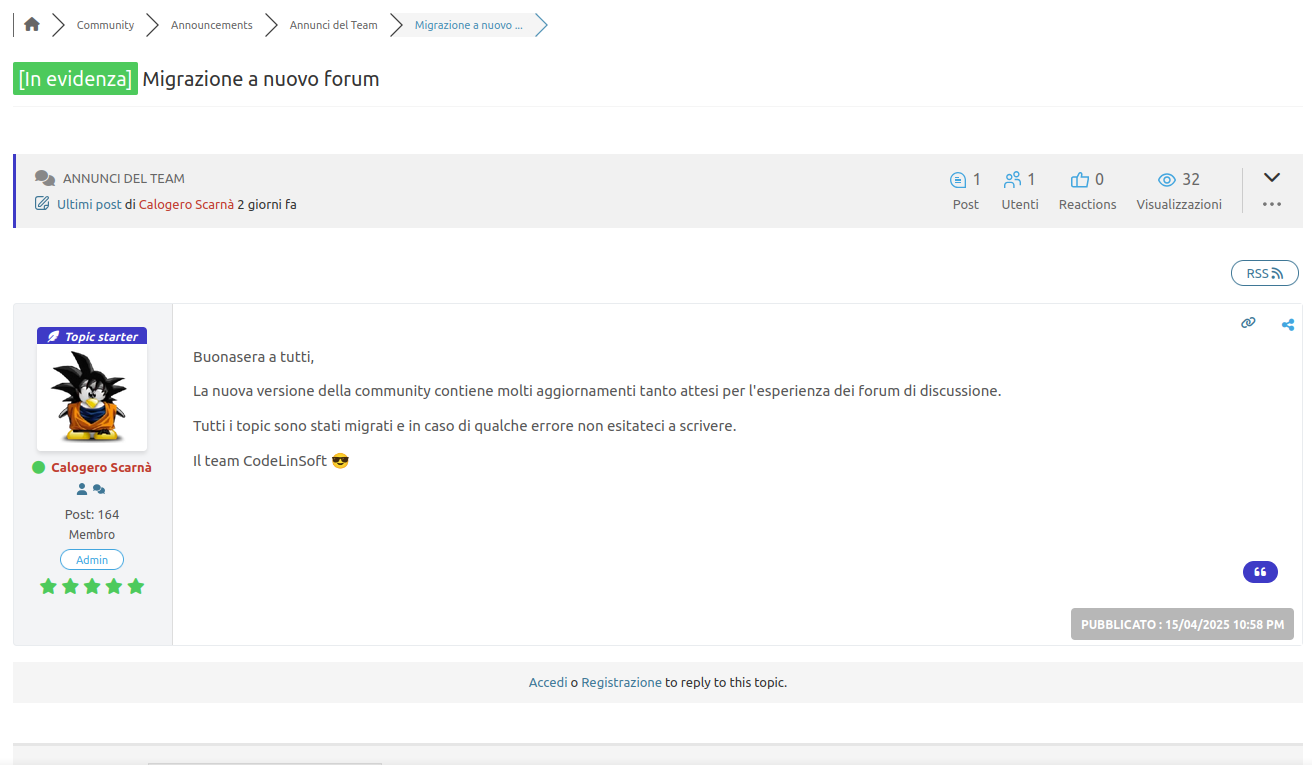Click Ultimi post link
This screenshot has height=765, width=1312.
tap(89, 204)
